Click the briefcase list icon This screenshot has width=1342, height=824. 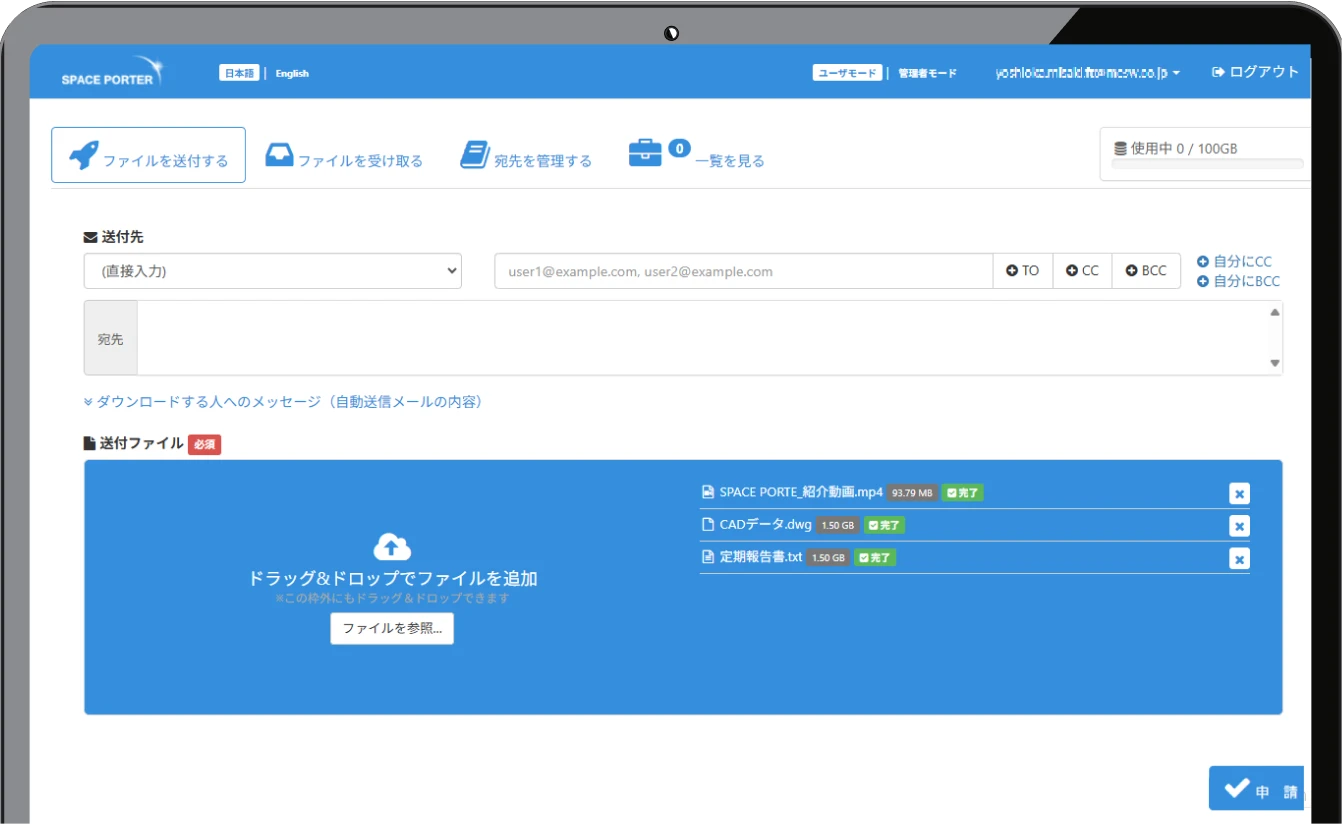[645, 153]
